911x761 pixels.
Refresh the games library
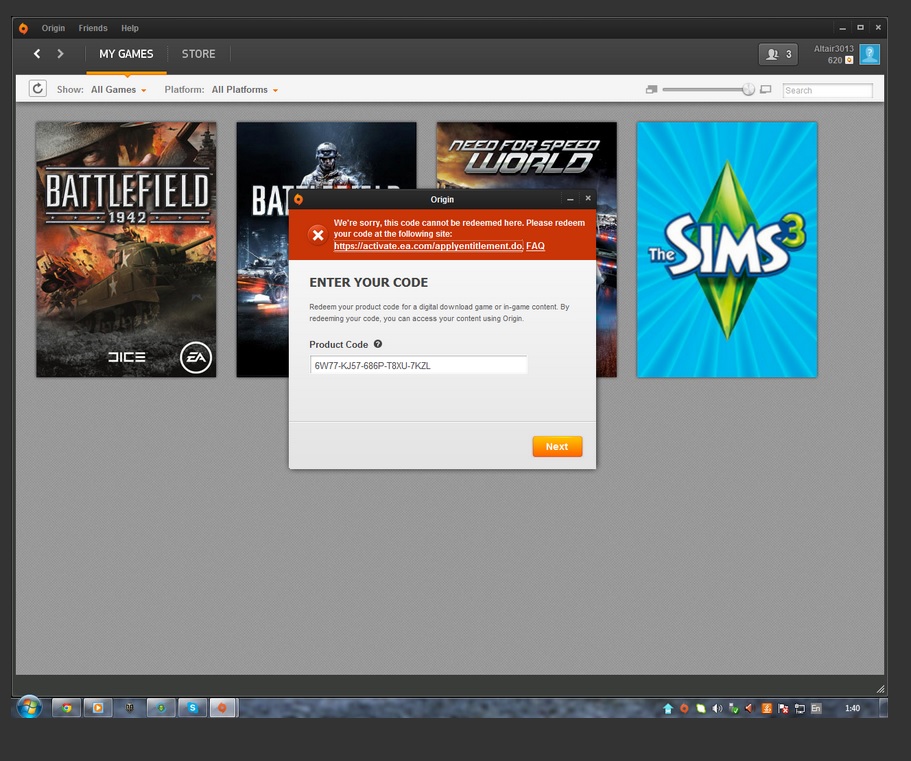[x=38, y=88]
